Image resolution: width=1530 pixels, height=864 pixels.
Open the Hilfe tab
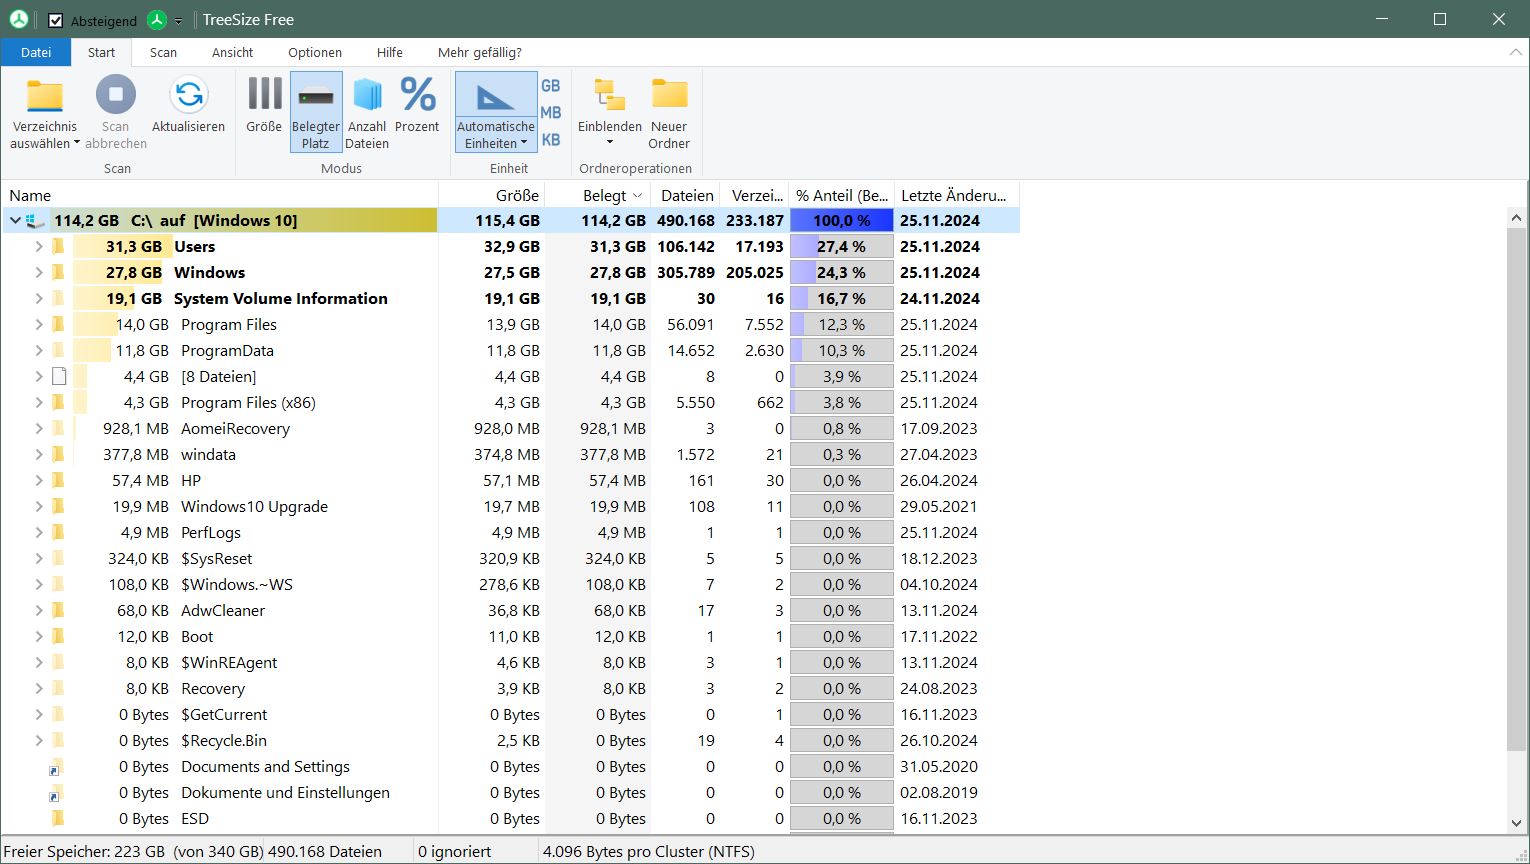tap(390, 52)
